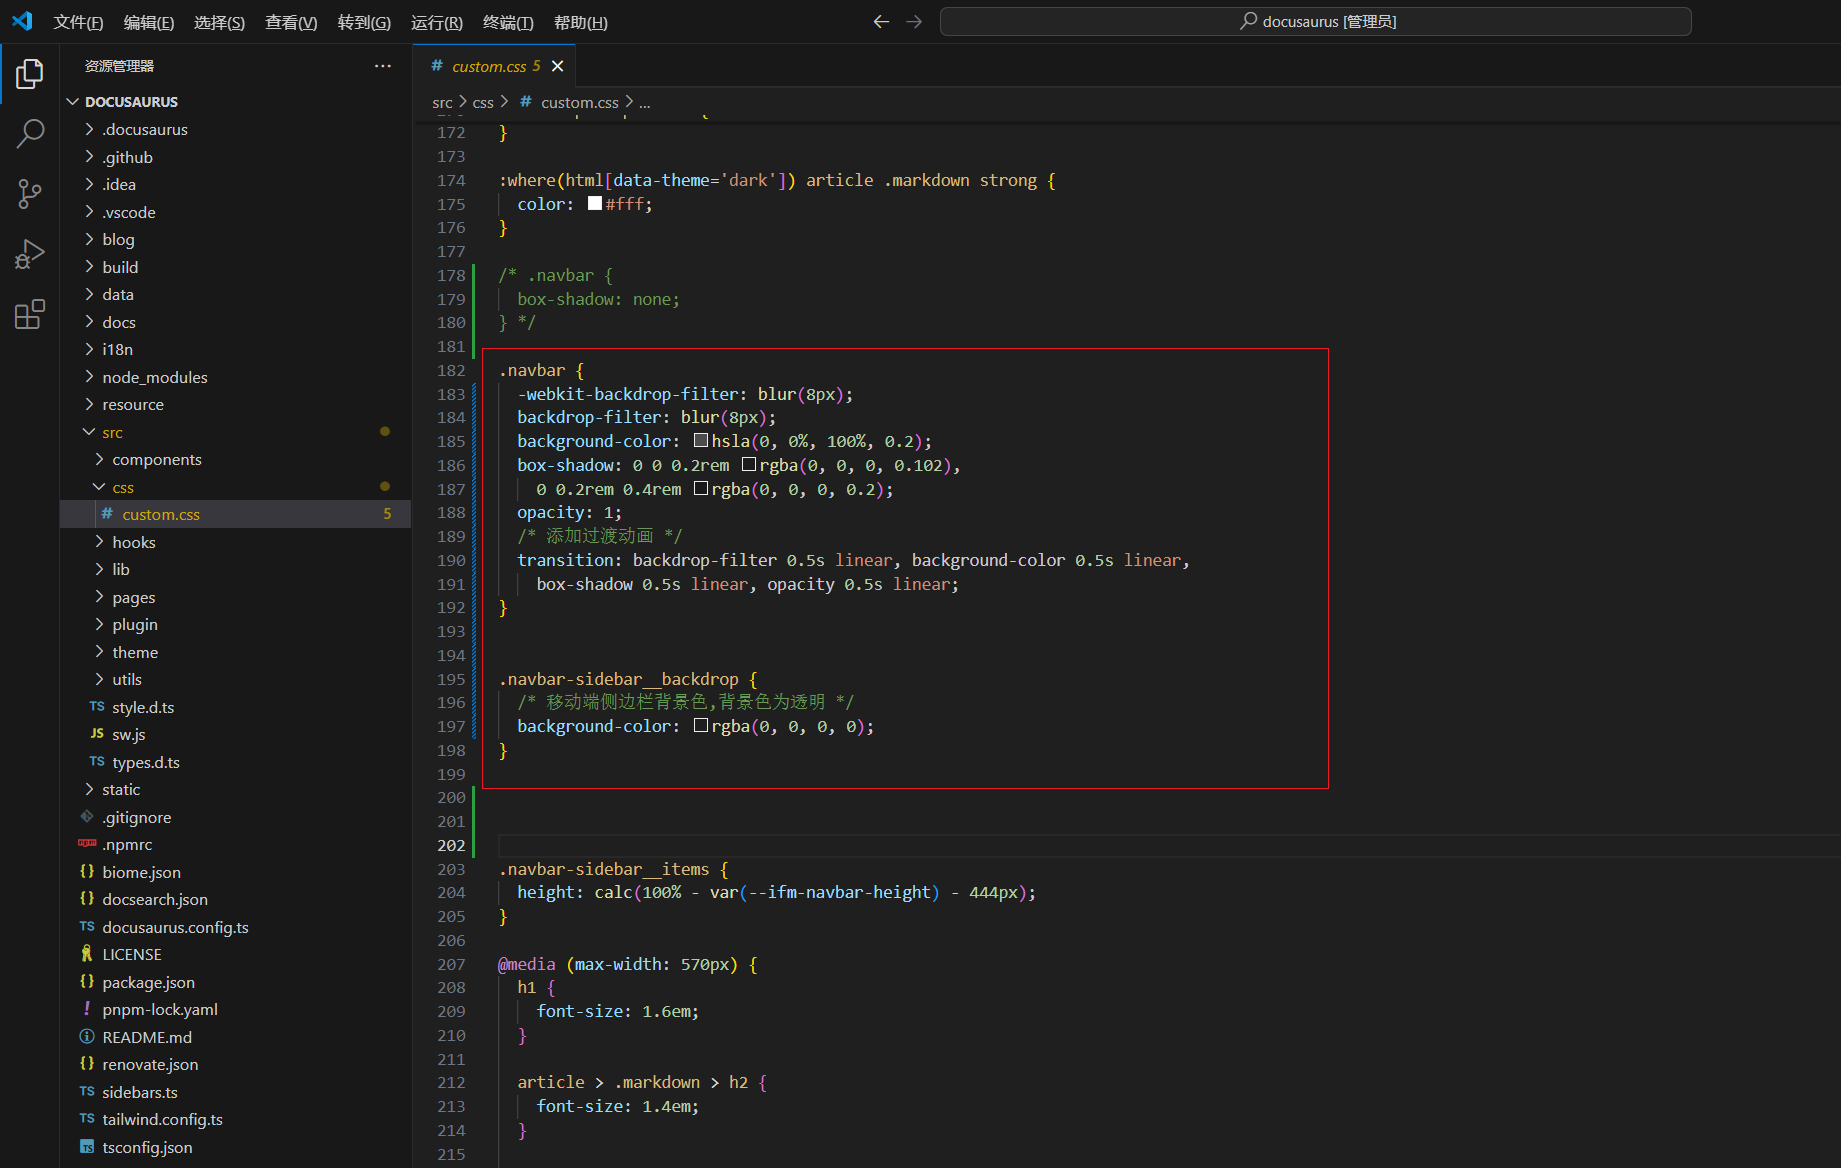This screenshot has width=1841, height=1168.
Task: Open the docsearch.json file
Action: 154,899
